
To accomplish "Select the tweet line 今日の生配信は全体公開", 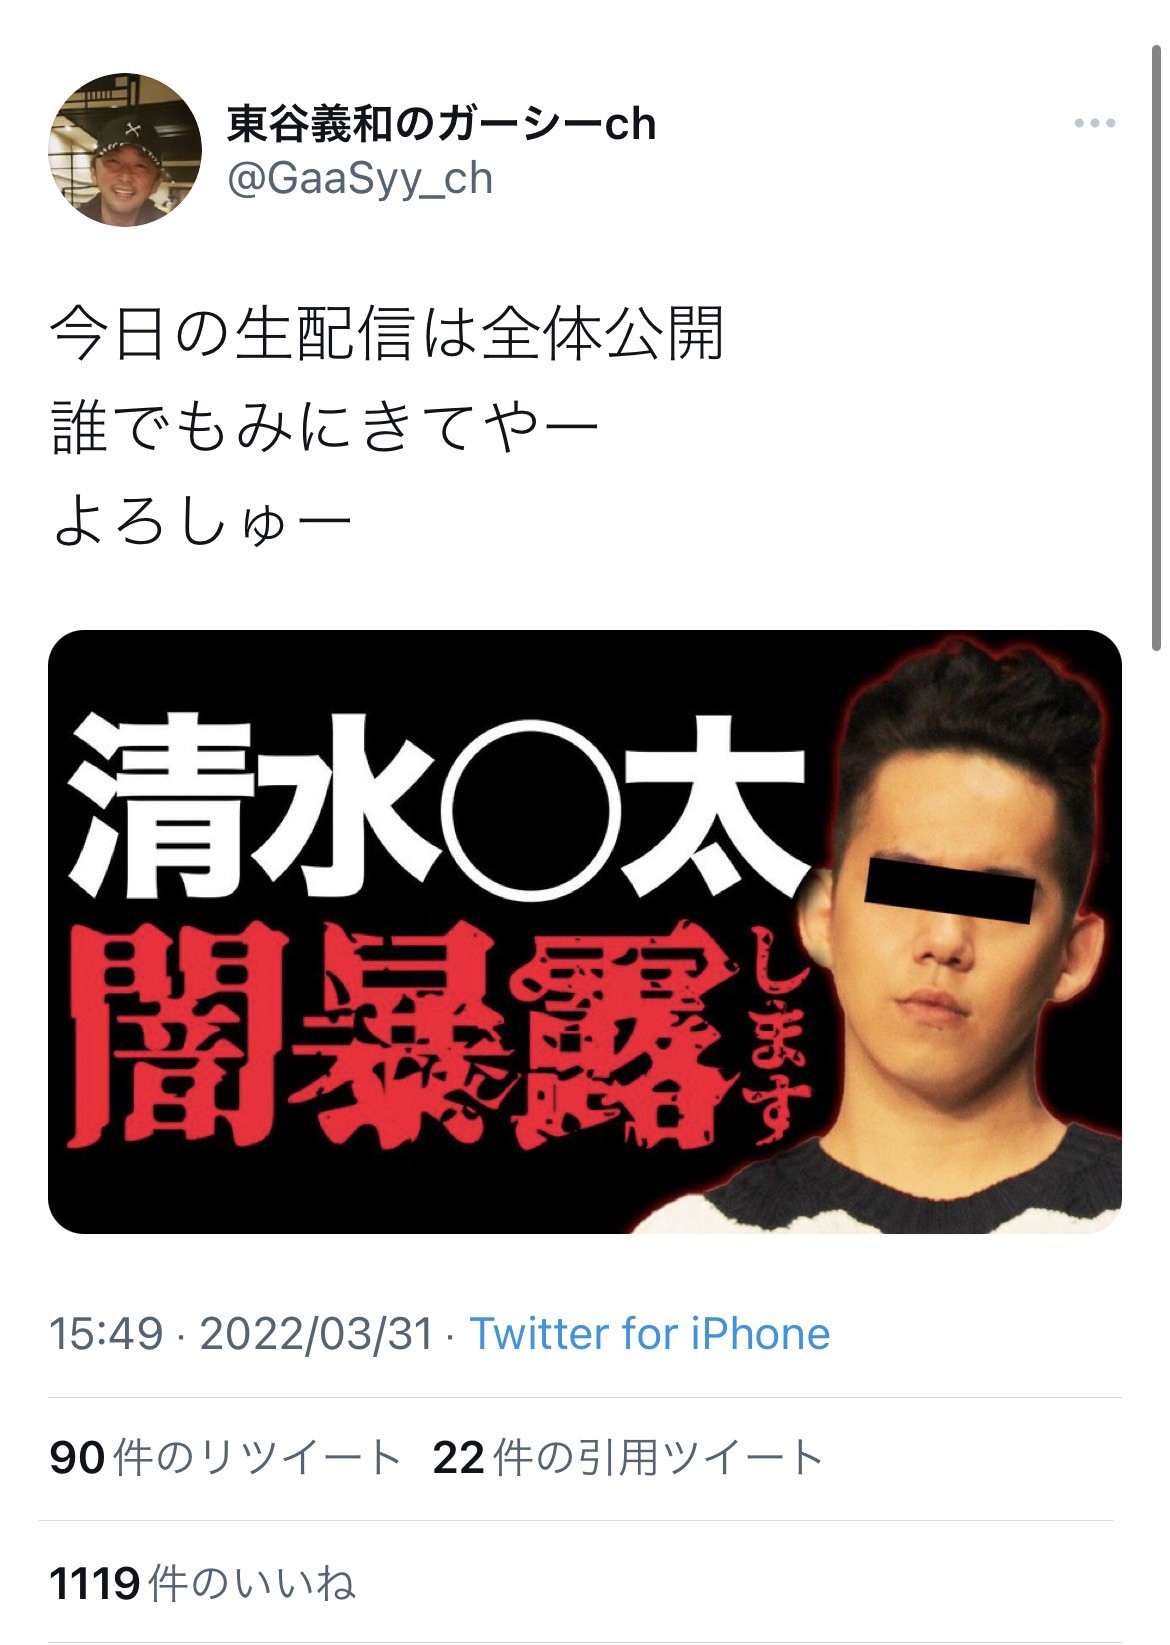I will click(x=387, y=334).
